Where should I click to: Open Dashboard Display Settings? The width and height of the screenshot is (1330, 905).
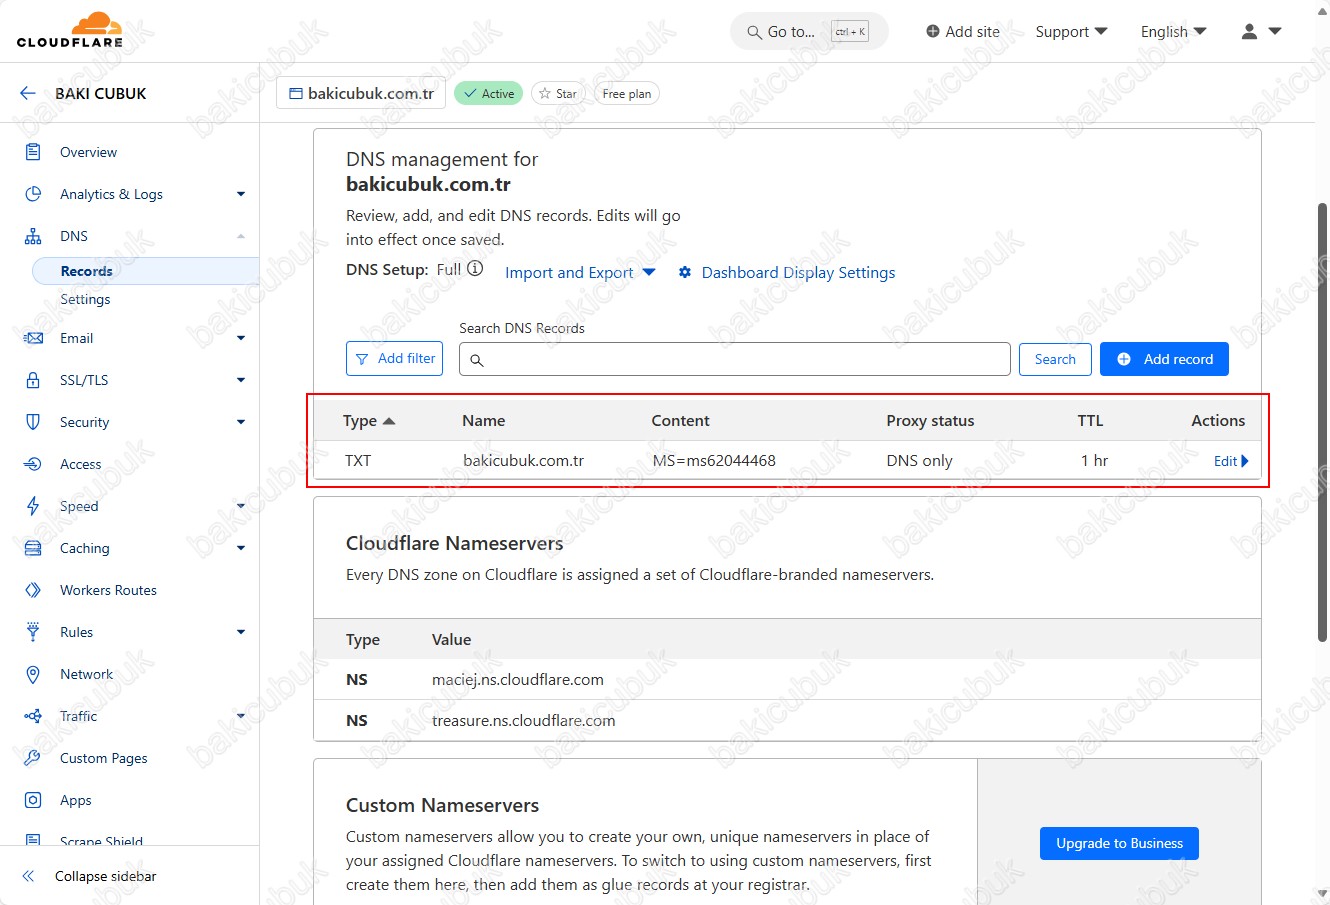pyautogui.click(x=787, y=273)
